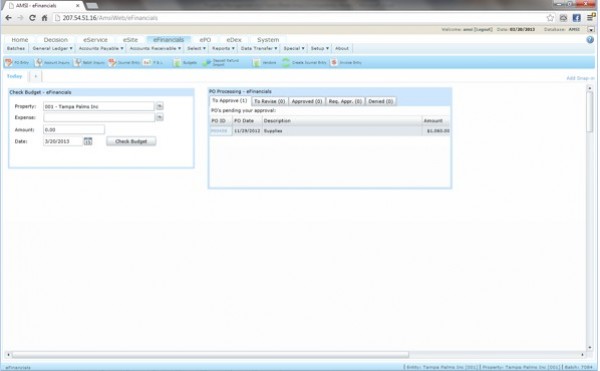Open the Journal Entry toolbar icon

pyautogui.click(x=124, y=62)
